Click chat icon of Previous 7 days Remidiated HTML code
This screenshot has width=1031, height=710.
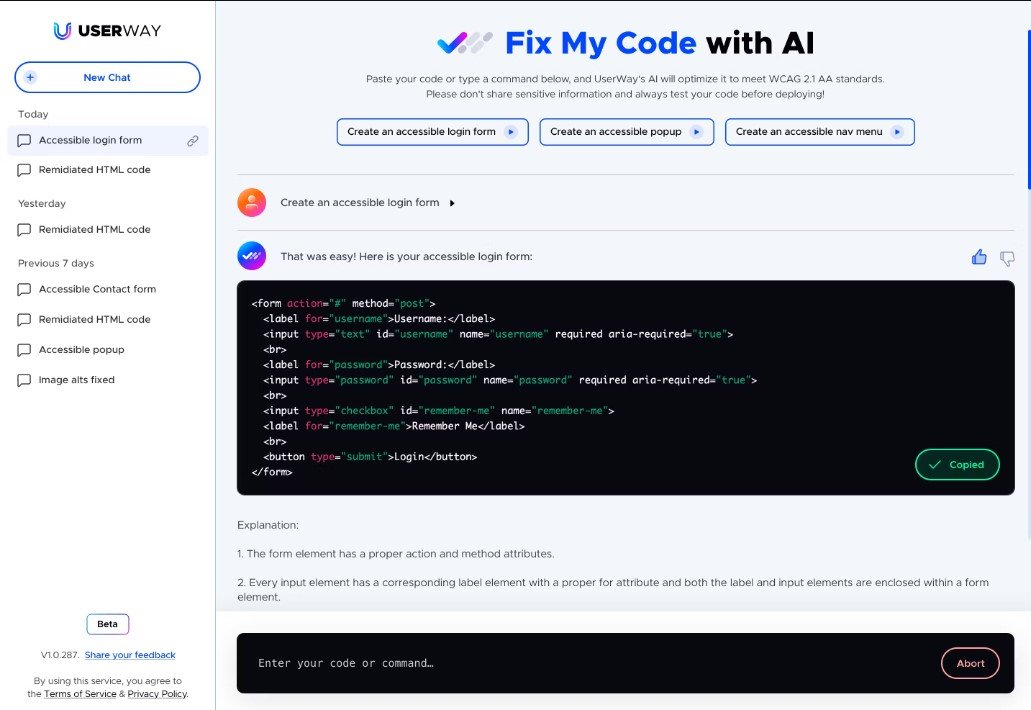[x=24, y=320]
